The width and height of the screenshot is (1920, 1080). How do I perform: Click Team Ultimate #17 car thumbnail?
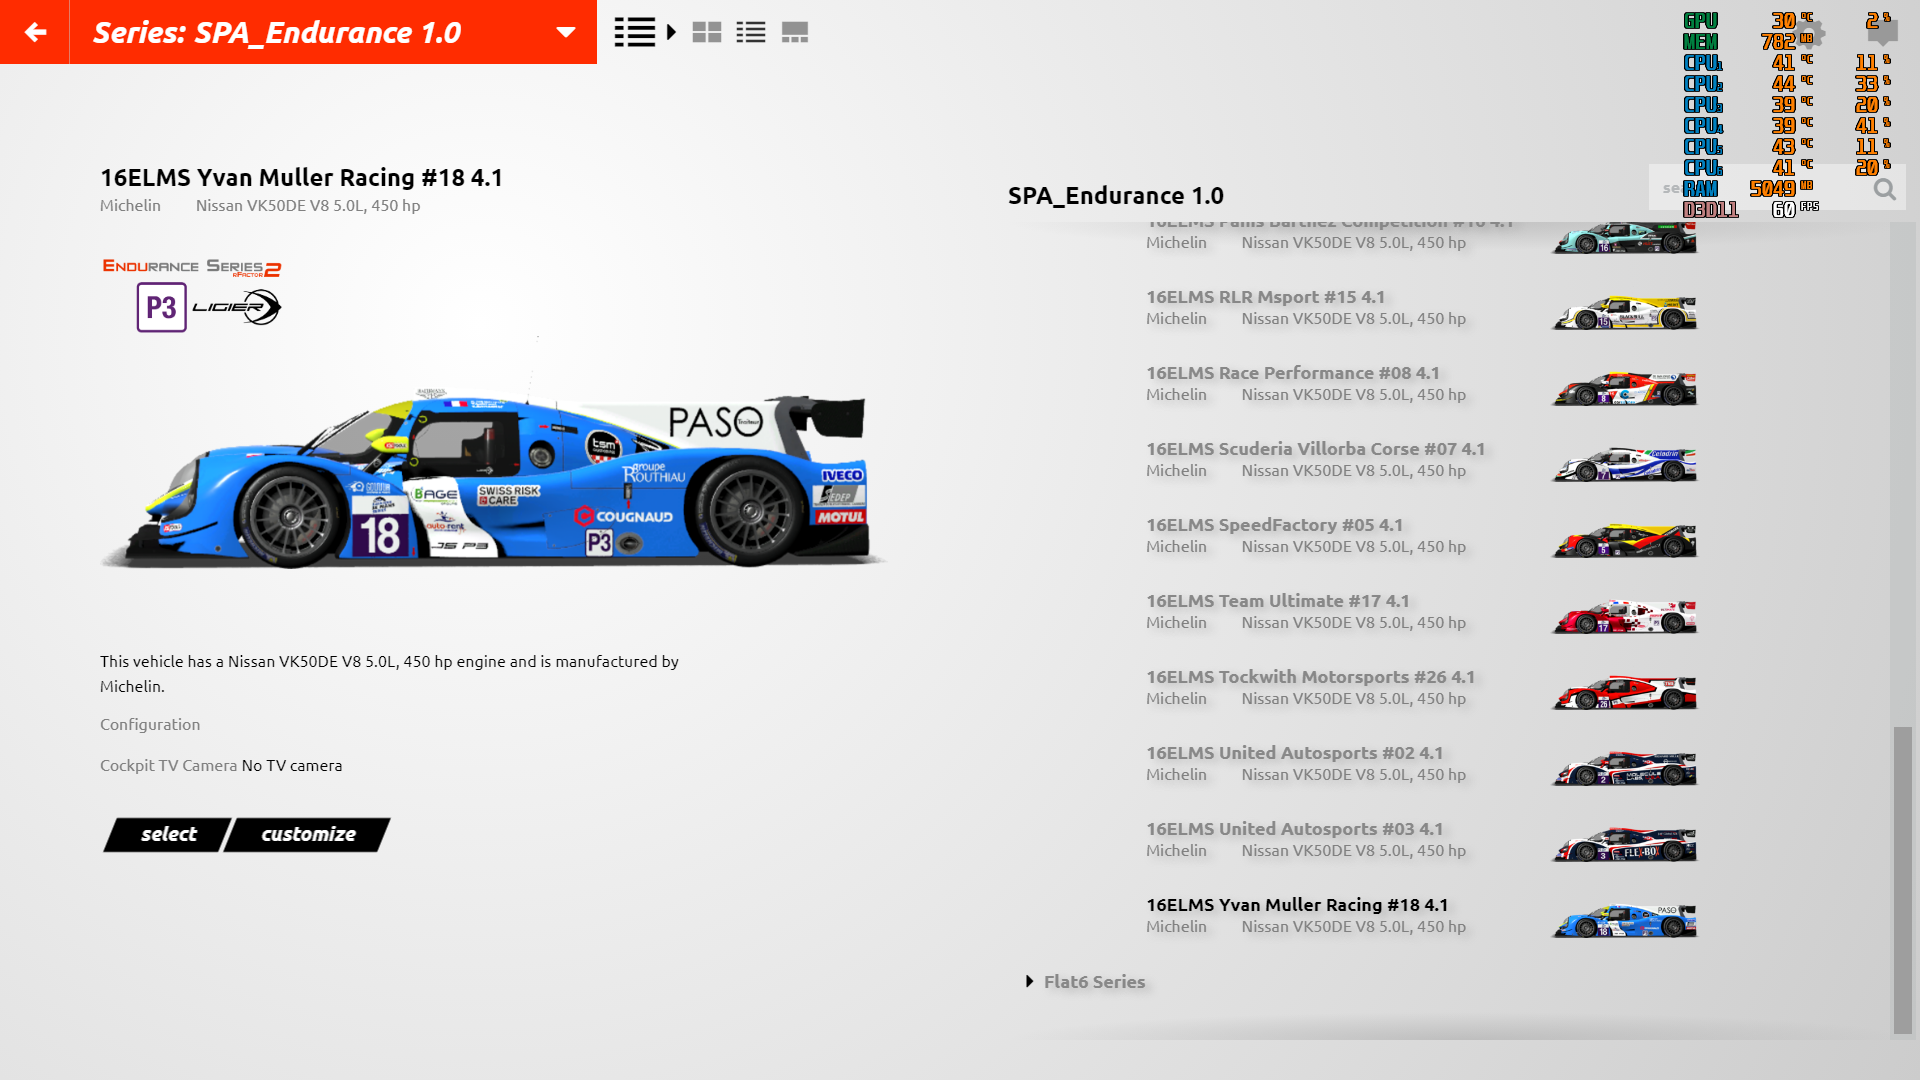click(1624, 617)
